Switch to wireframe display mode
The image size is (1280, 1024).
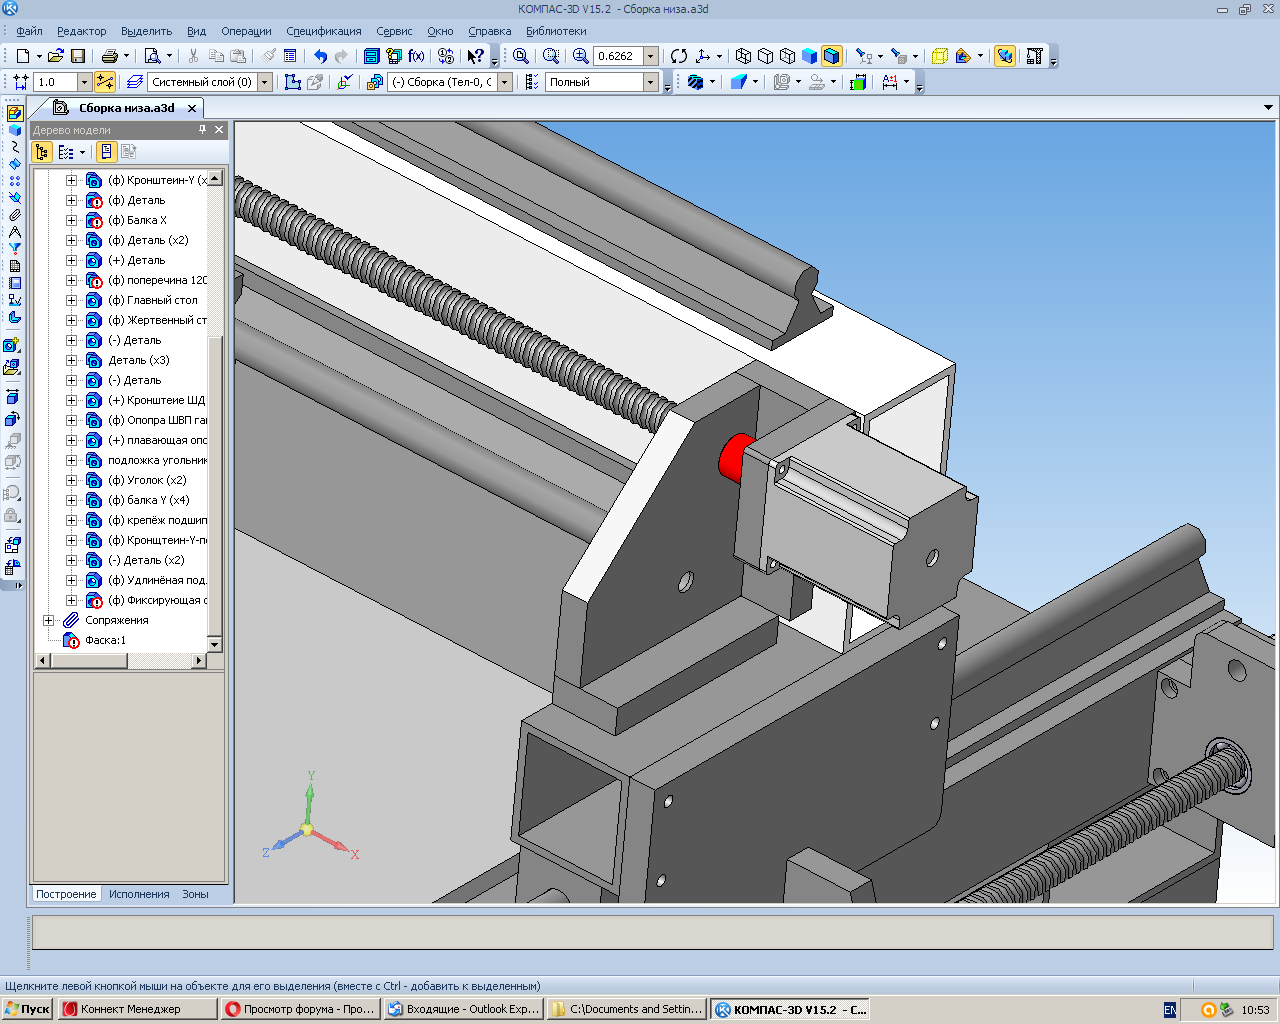743,56
